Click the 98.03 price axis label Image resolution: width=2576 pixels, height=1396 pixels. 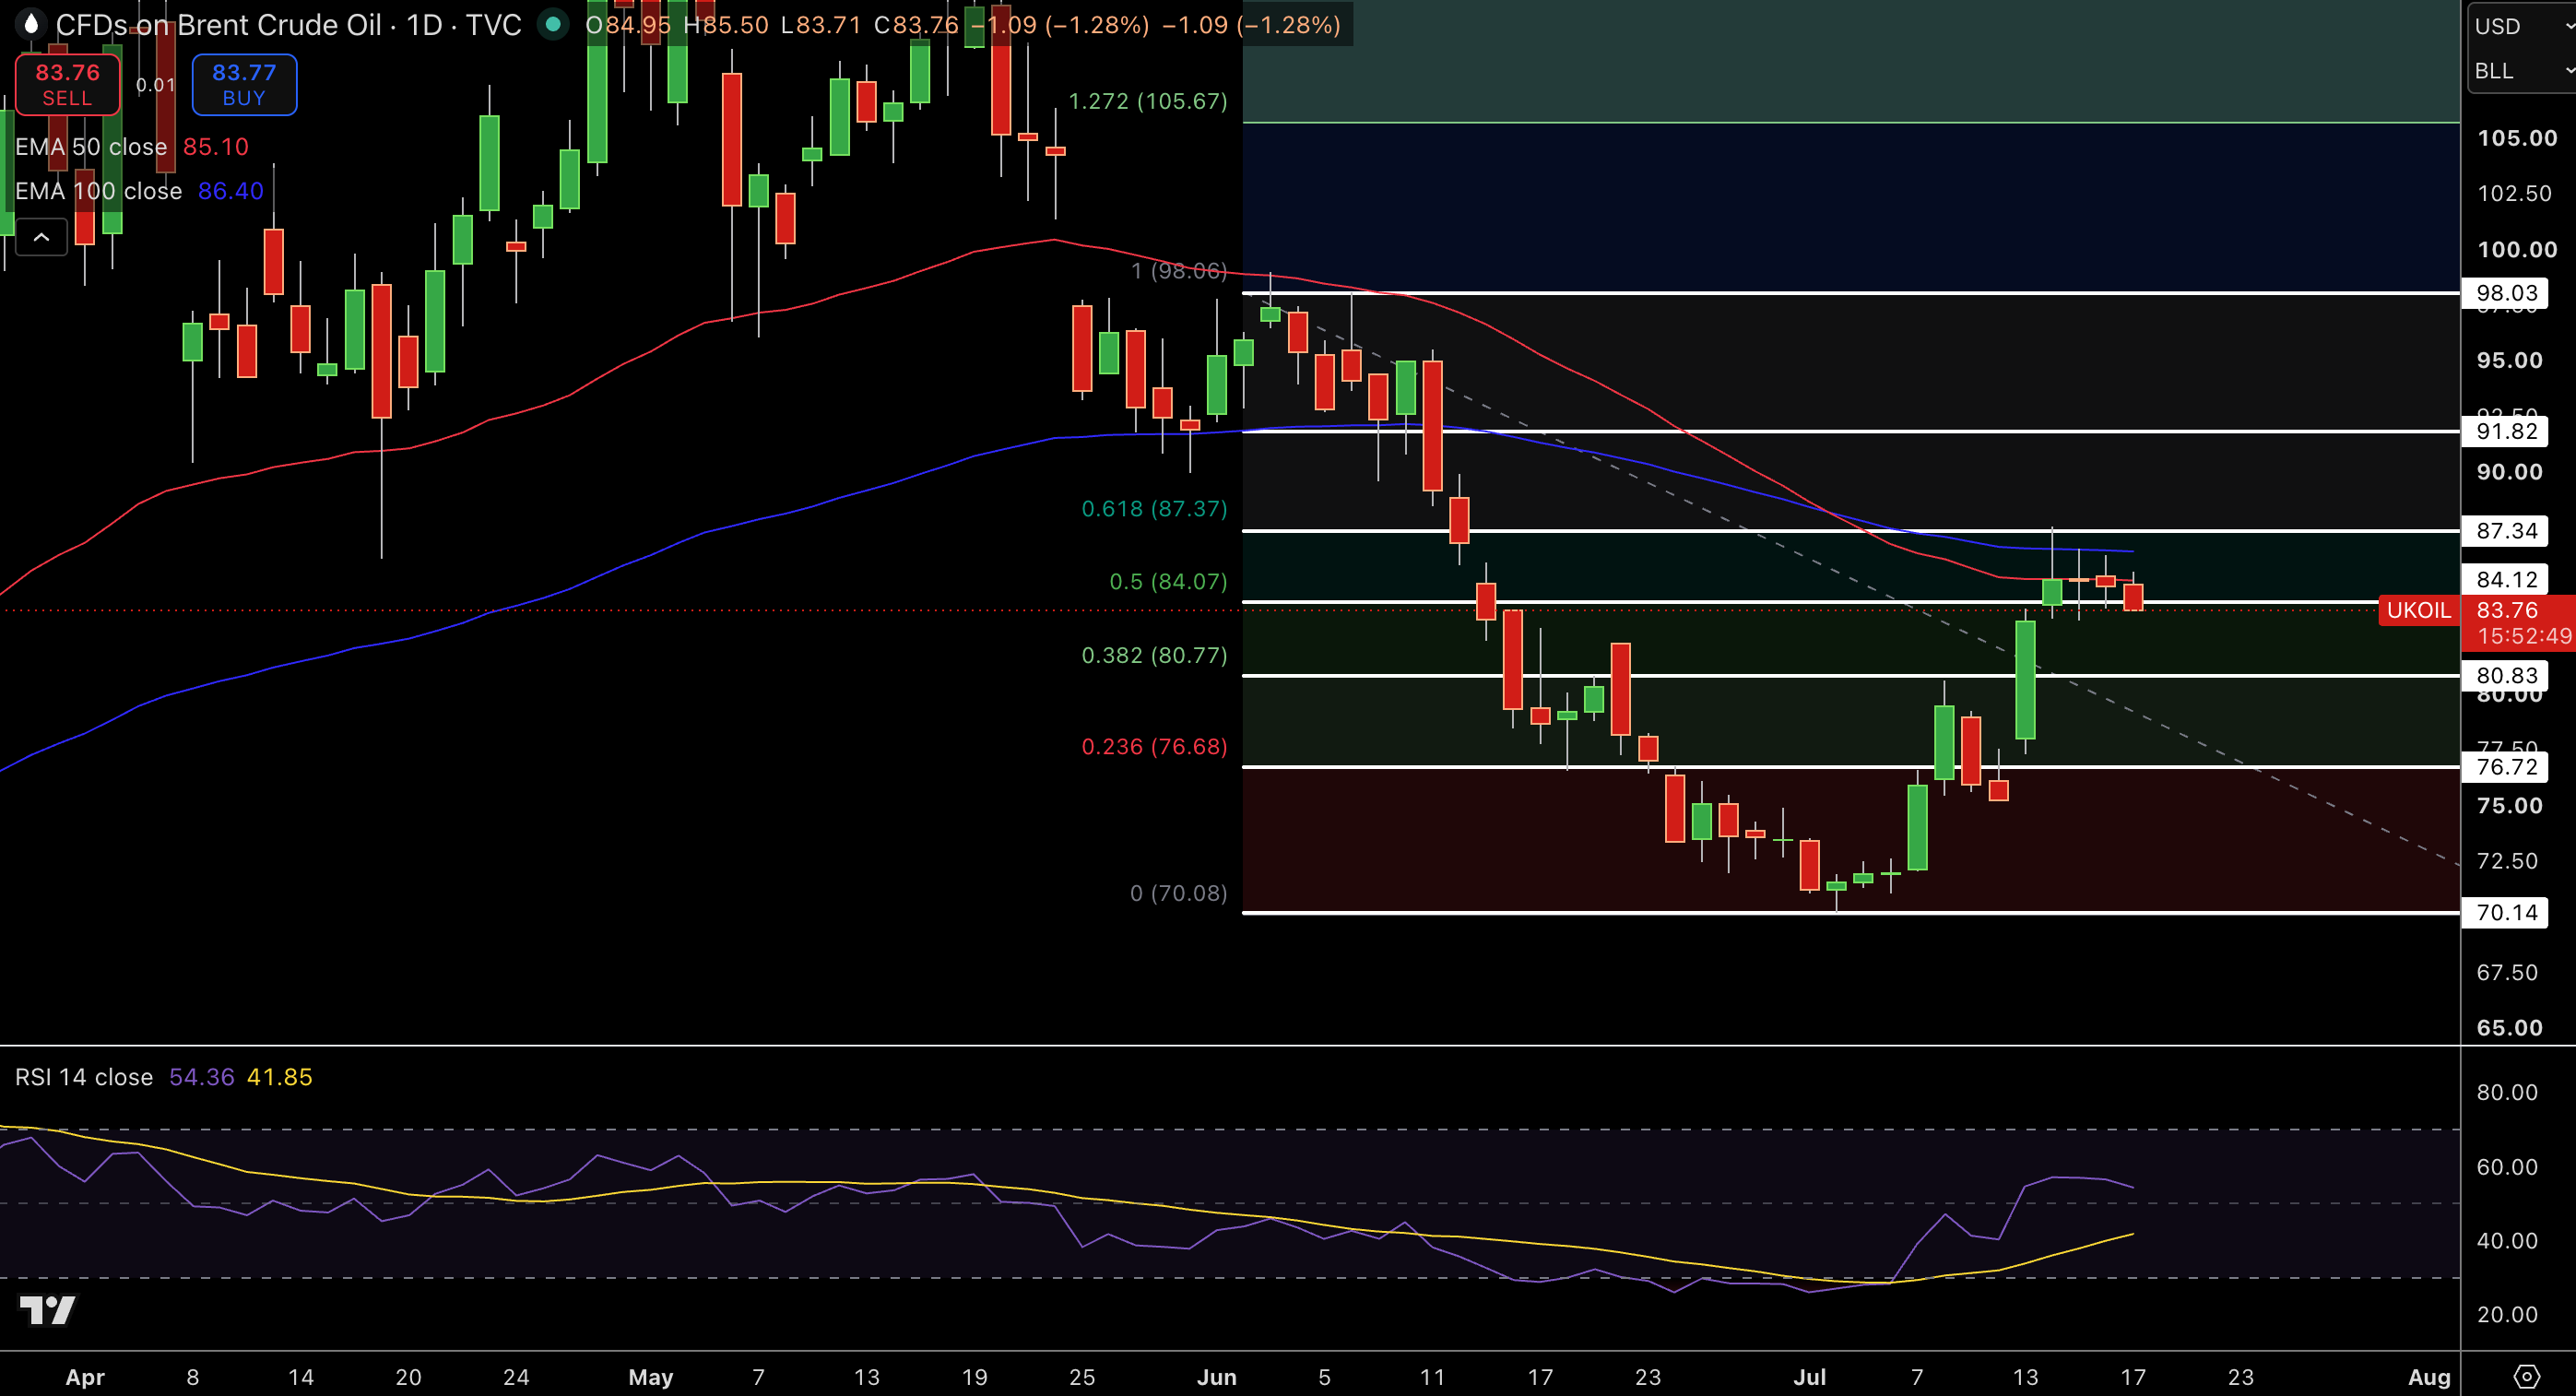coord(2506,293)
